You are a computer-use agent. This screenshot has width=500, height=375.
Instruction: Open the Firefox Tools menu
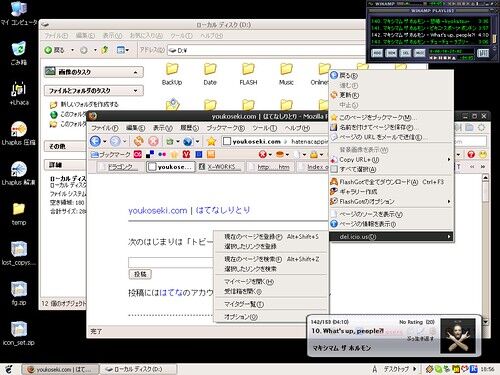tap(264, 128)
